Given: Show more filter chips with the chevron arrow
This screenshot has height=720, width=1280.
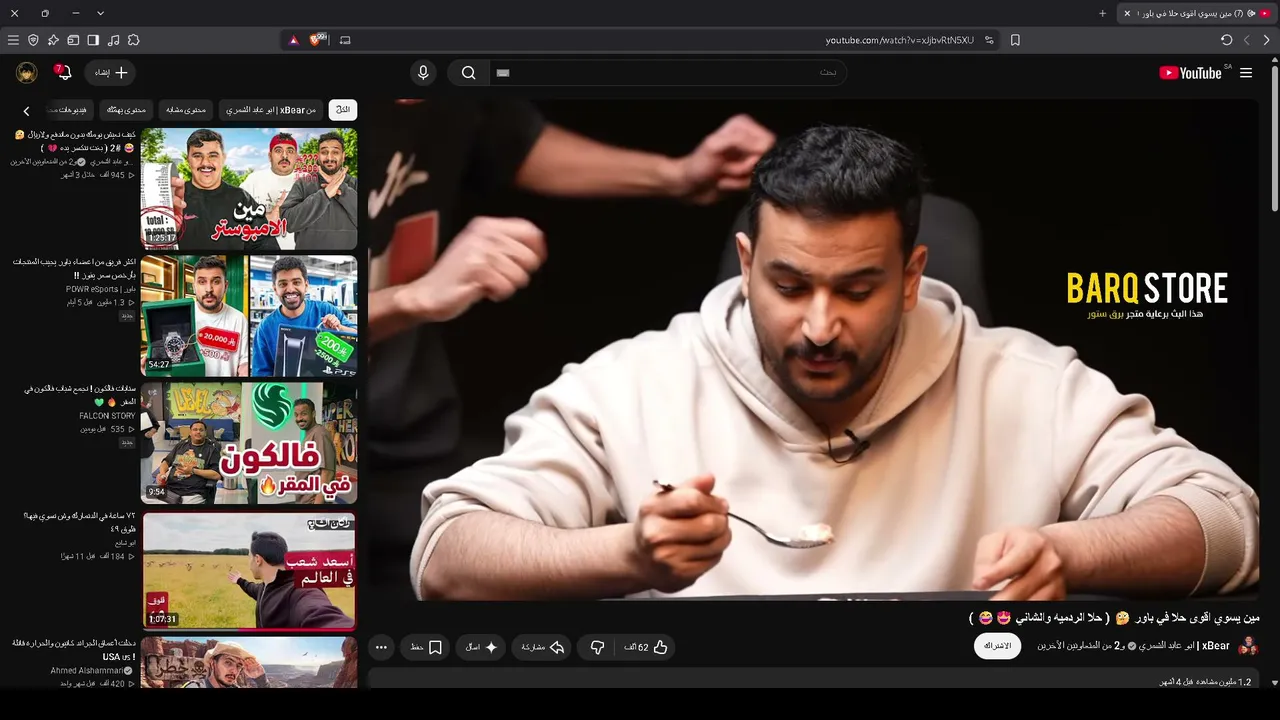Looking at the screenshot, I should point(27,111).
